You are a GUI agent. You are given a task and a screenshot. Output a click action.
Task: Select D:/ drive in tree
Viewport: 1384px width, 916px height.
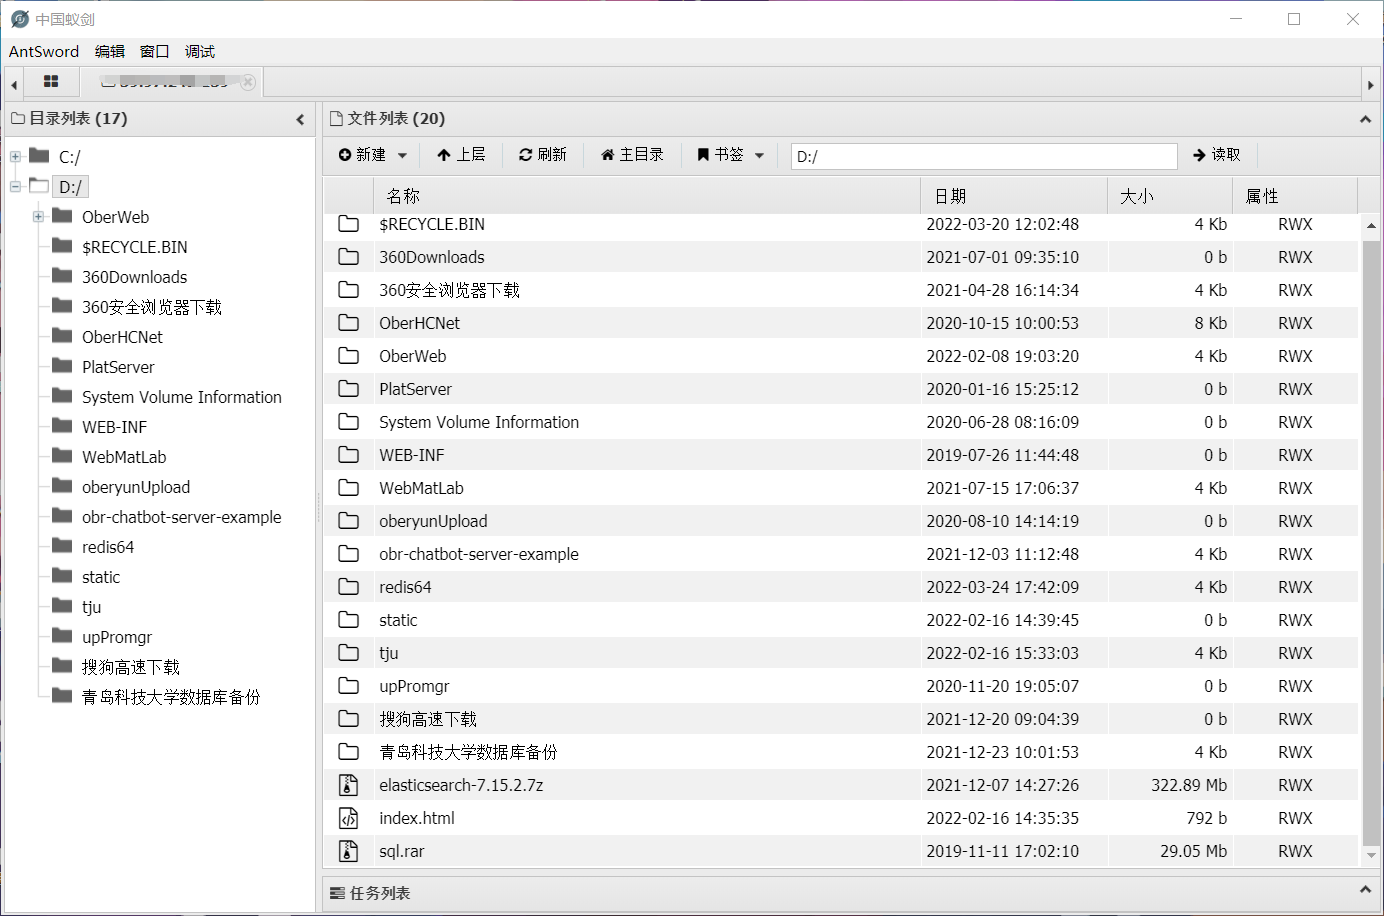pos(70,187)
